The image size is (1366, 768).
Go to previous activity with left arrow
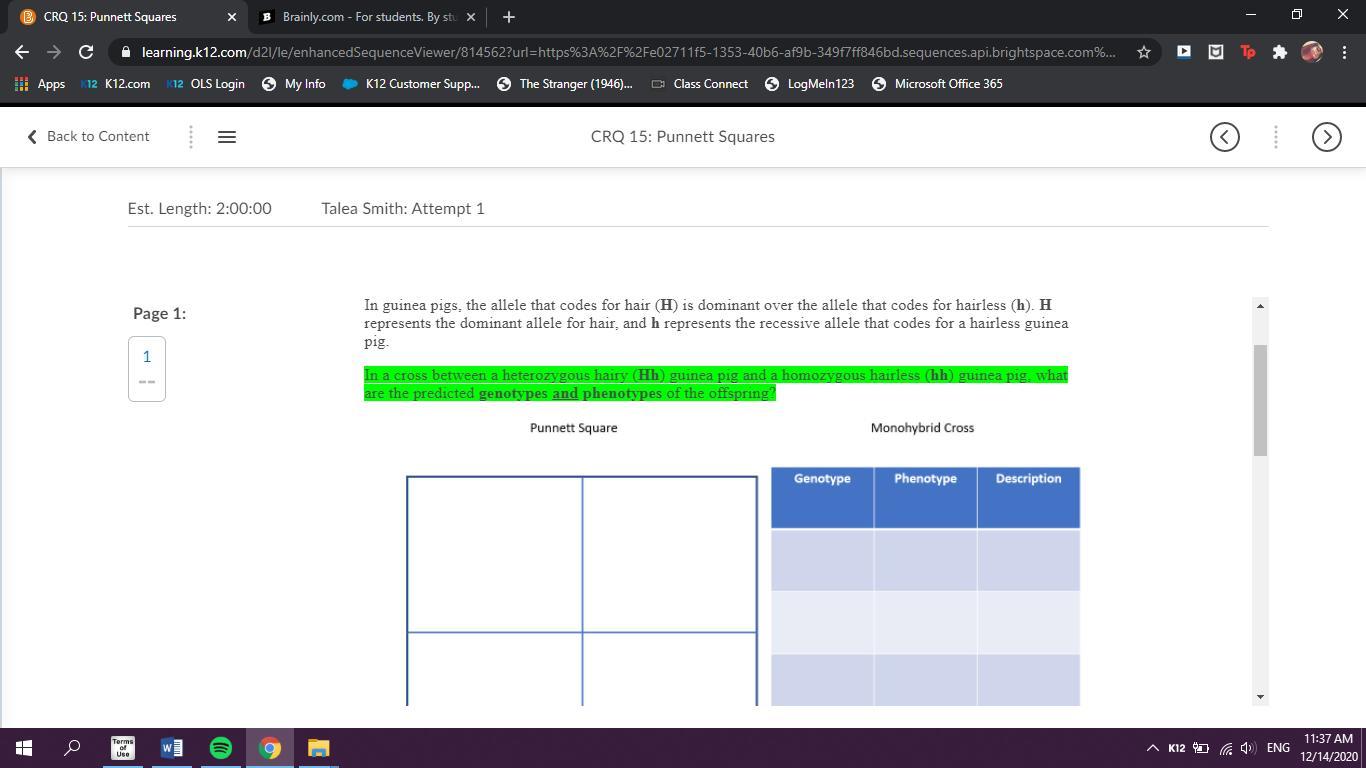(1225, 137)
